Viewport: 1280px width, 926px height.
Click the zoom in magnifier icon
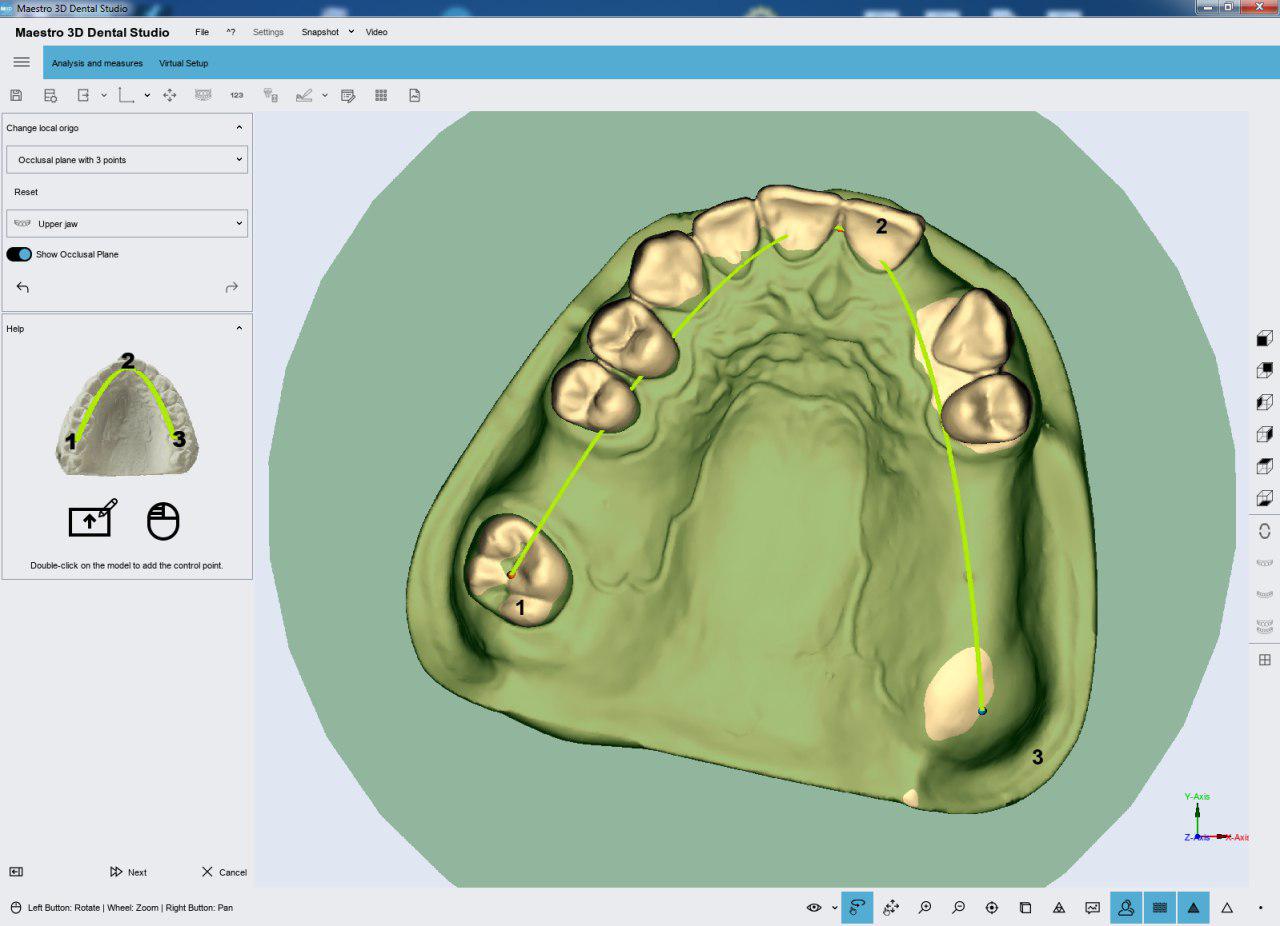pyautogui.click(x=925, y=907)
